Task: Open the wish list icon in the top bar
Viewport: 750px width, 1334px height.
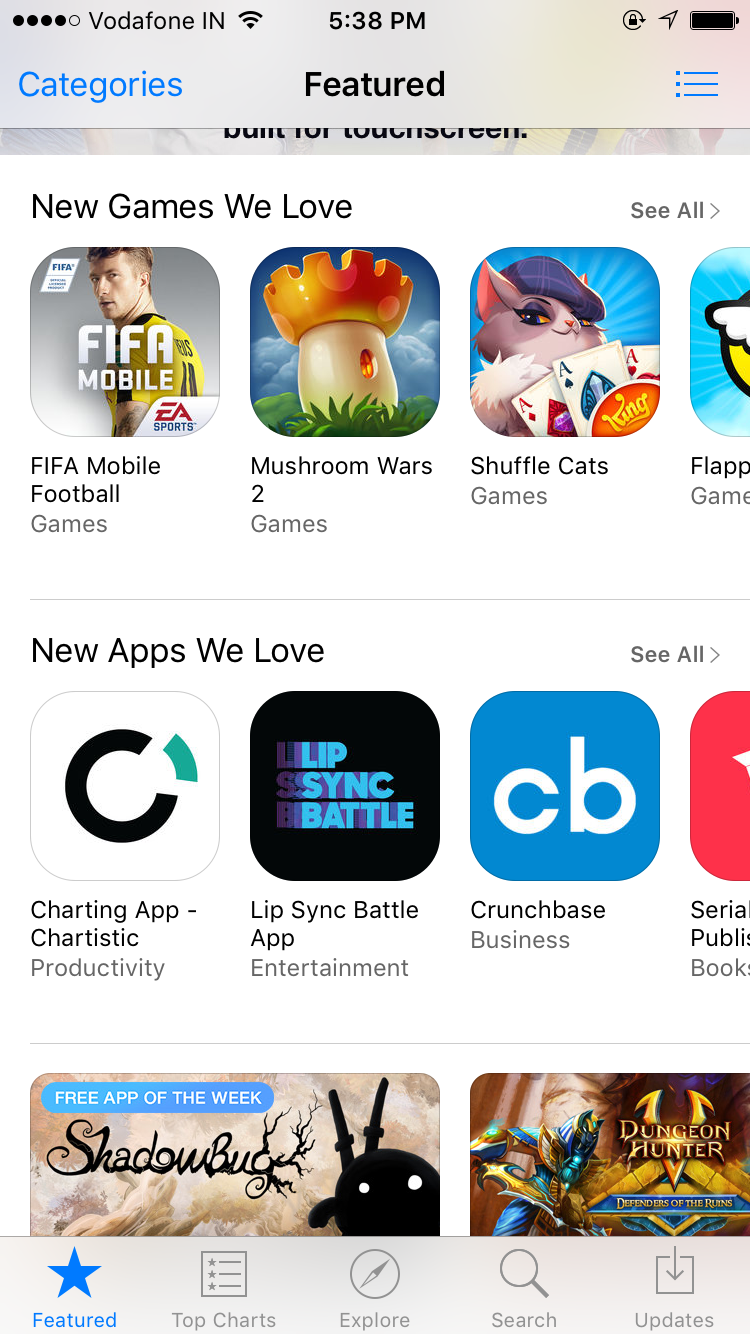Action: tap(696, 84)
